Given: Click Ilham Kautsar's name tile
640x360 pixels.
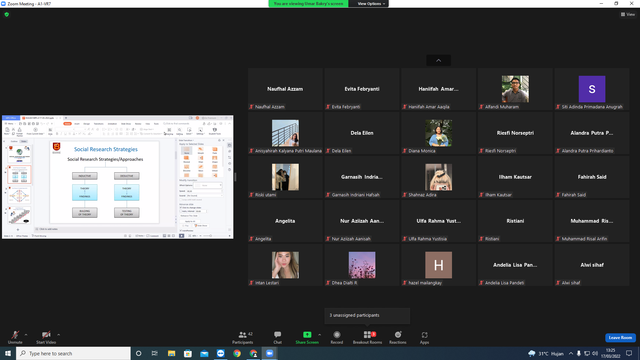Looking at the screenshot, I should [515, 177].
